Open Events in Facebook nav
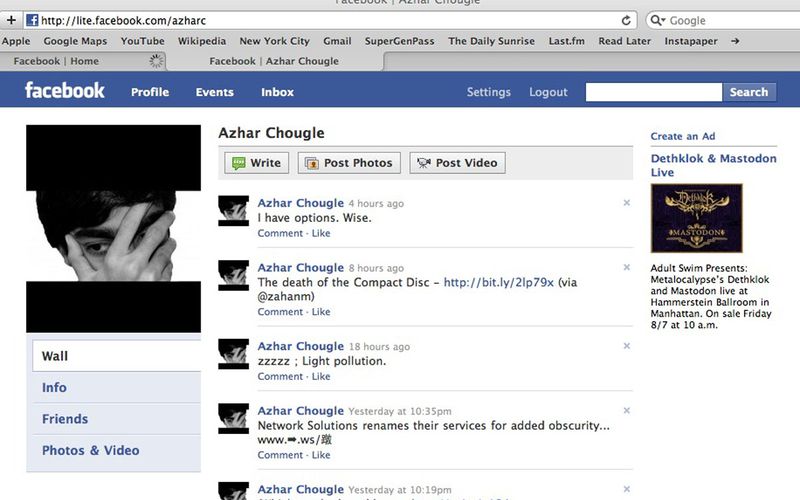The image size is (800, 500). click(x=215, y=92)
